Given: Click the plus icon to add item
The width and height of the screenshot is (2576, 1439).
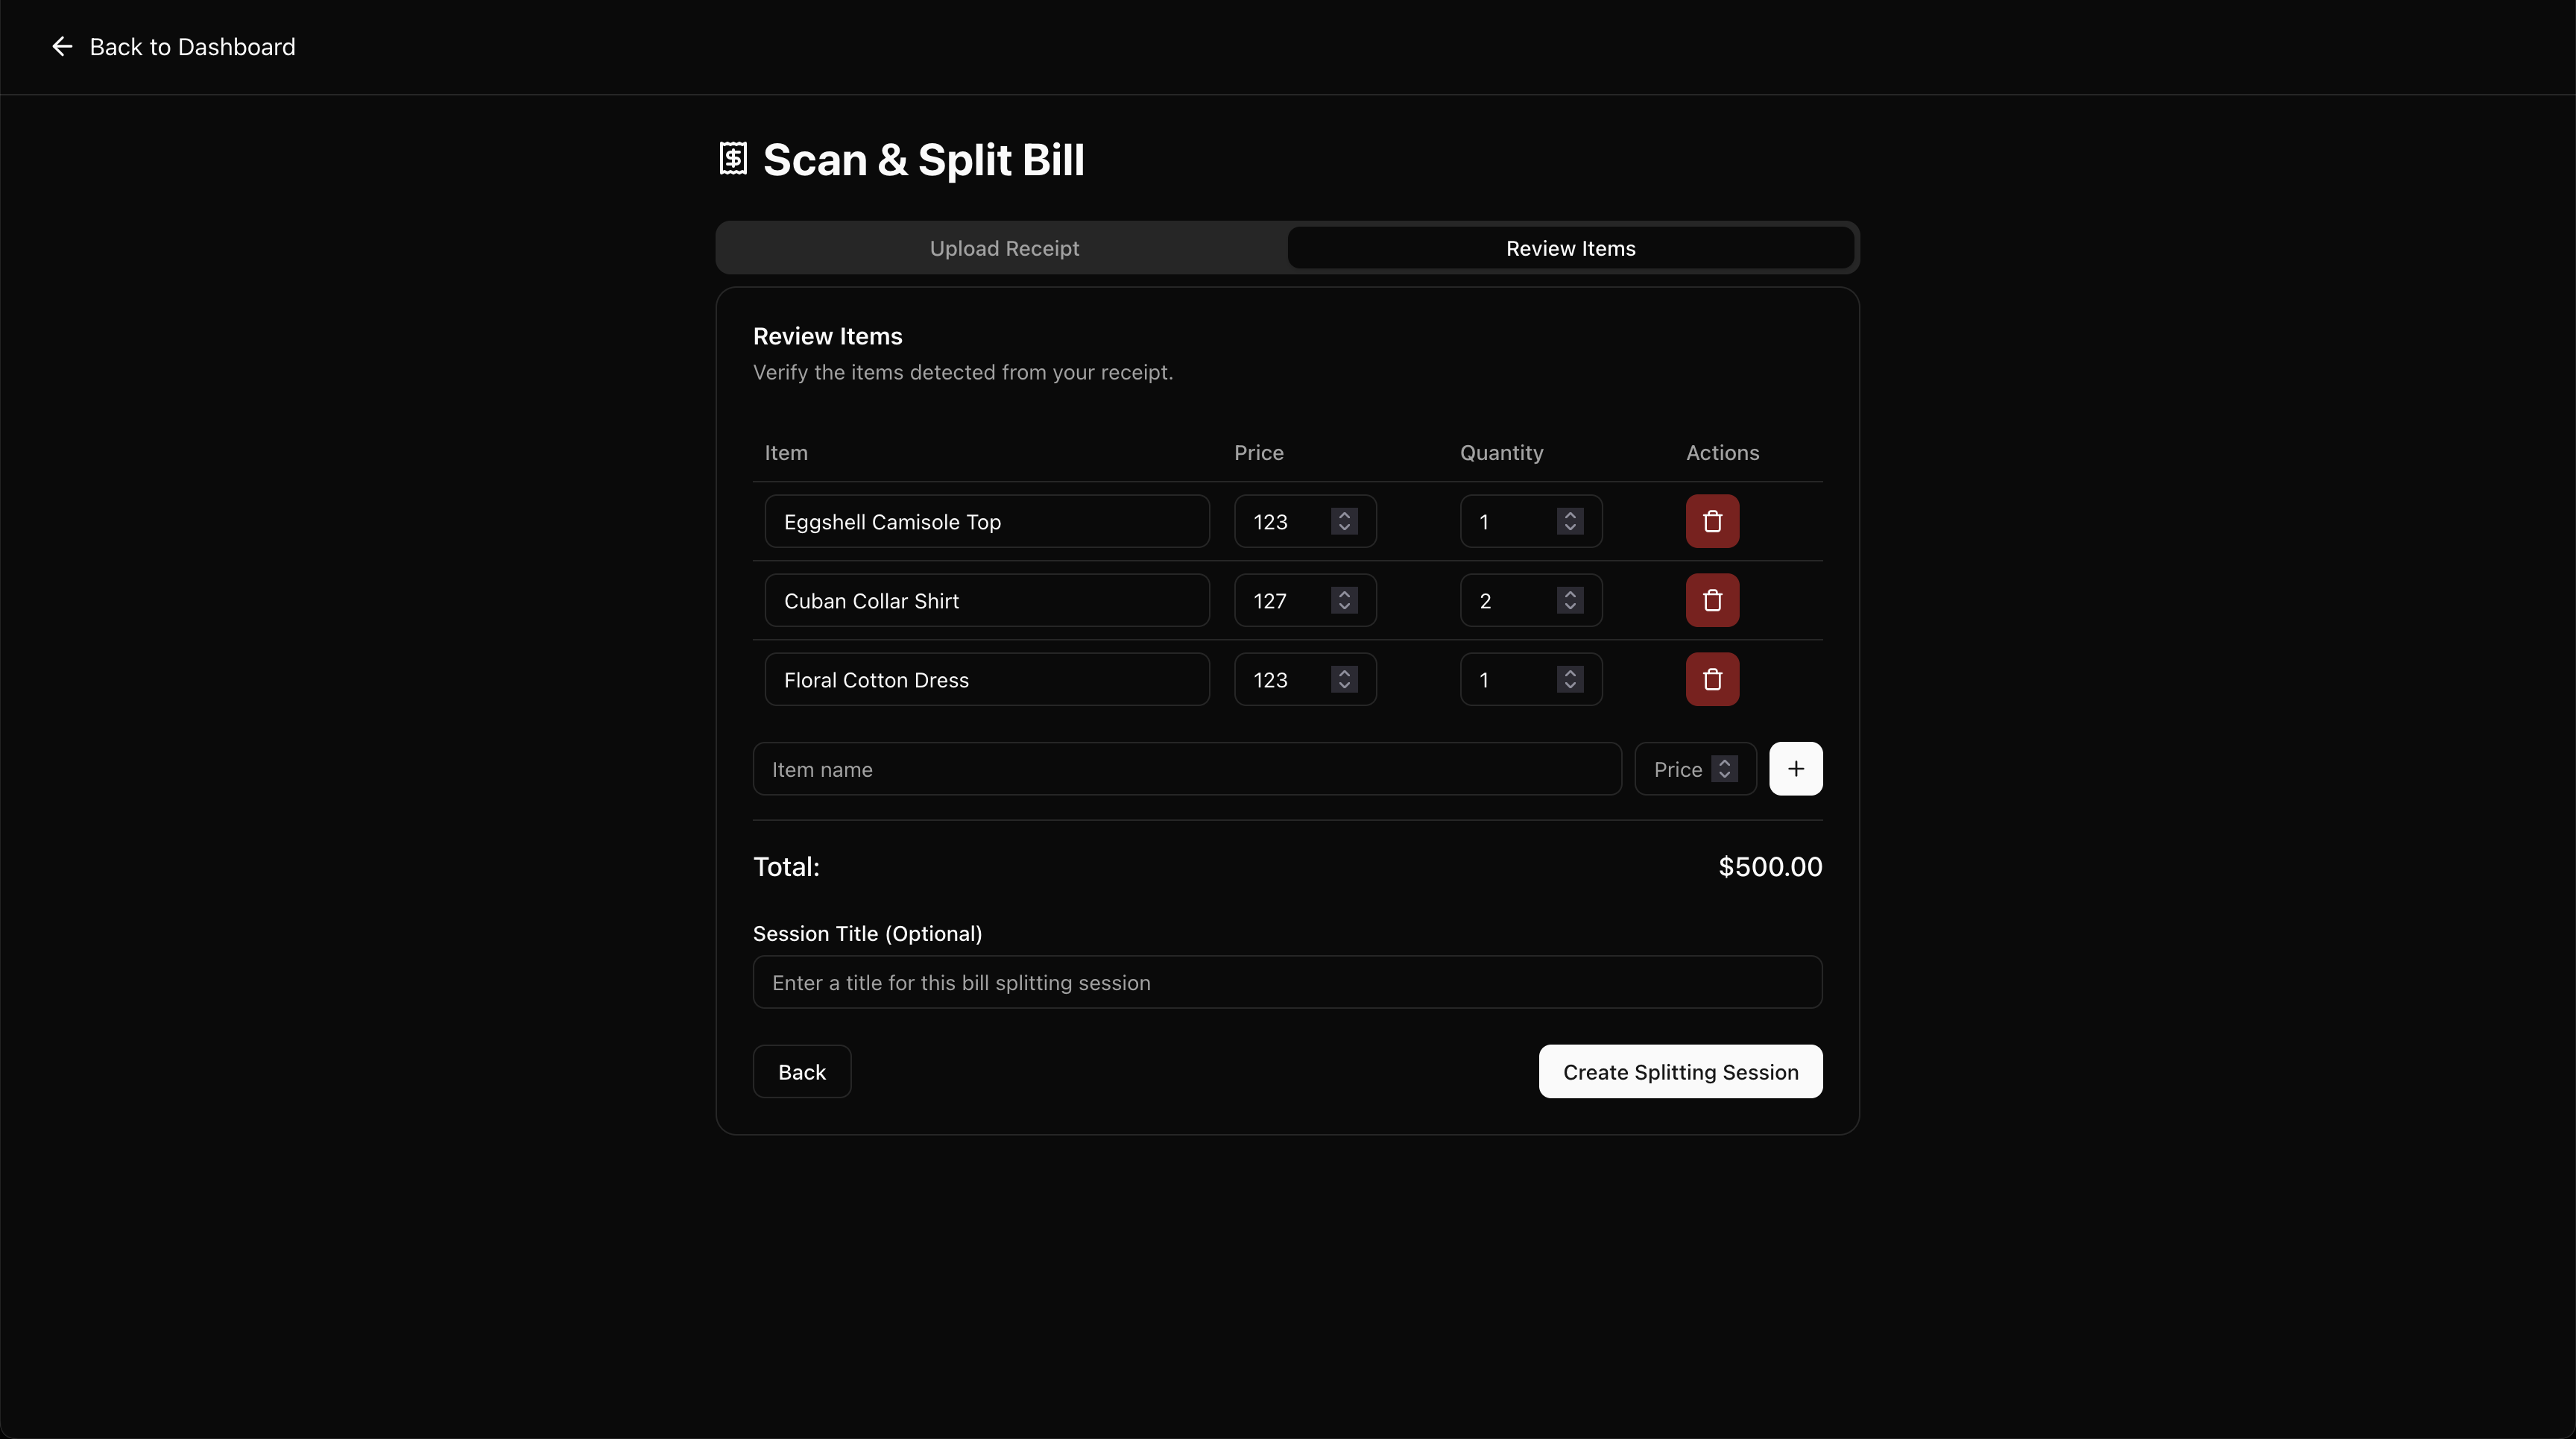Looking at the screenshot, I should pos(1795,768).
